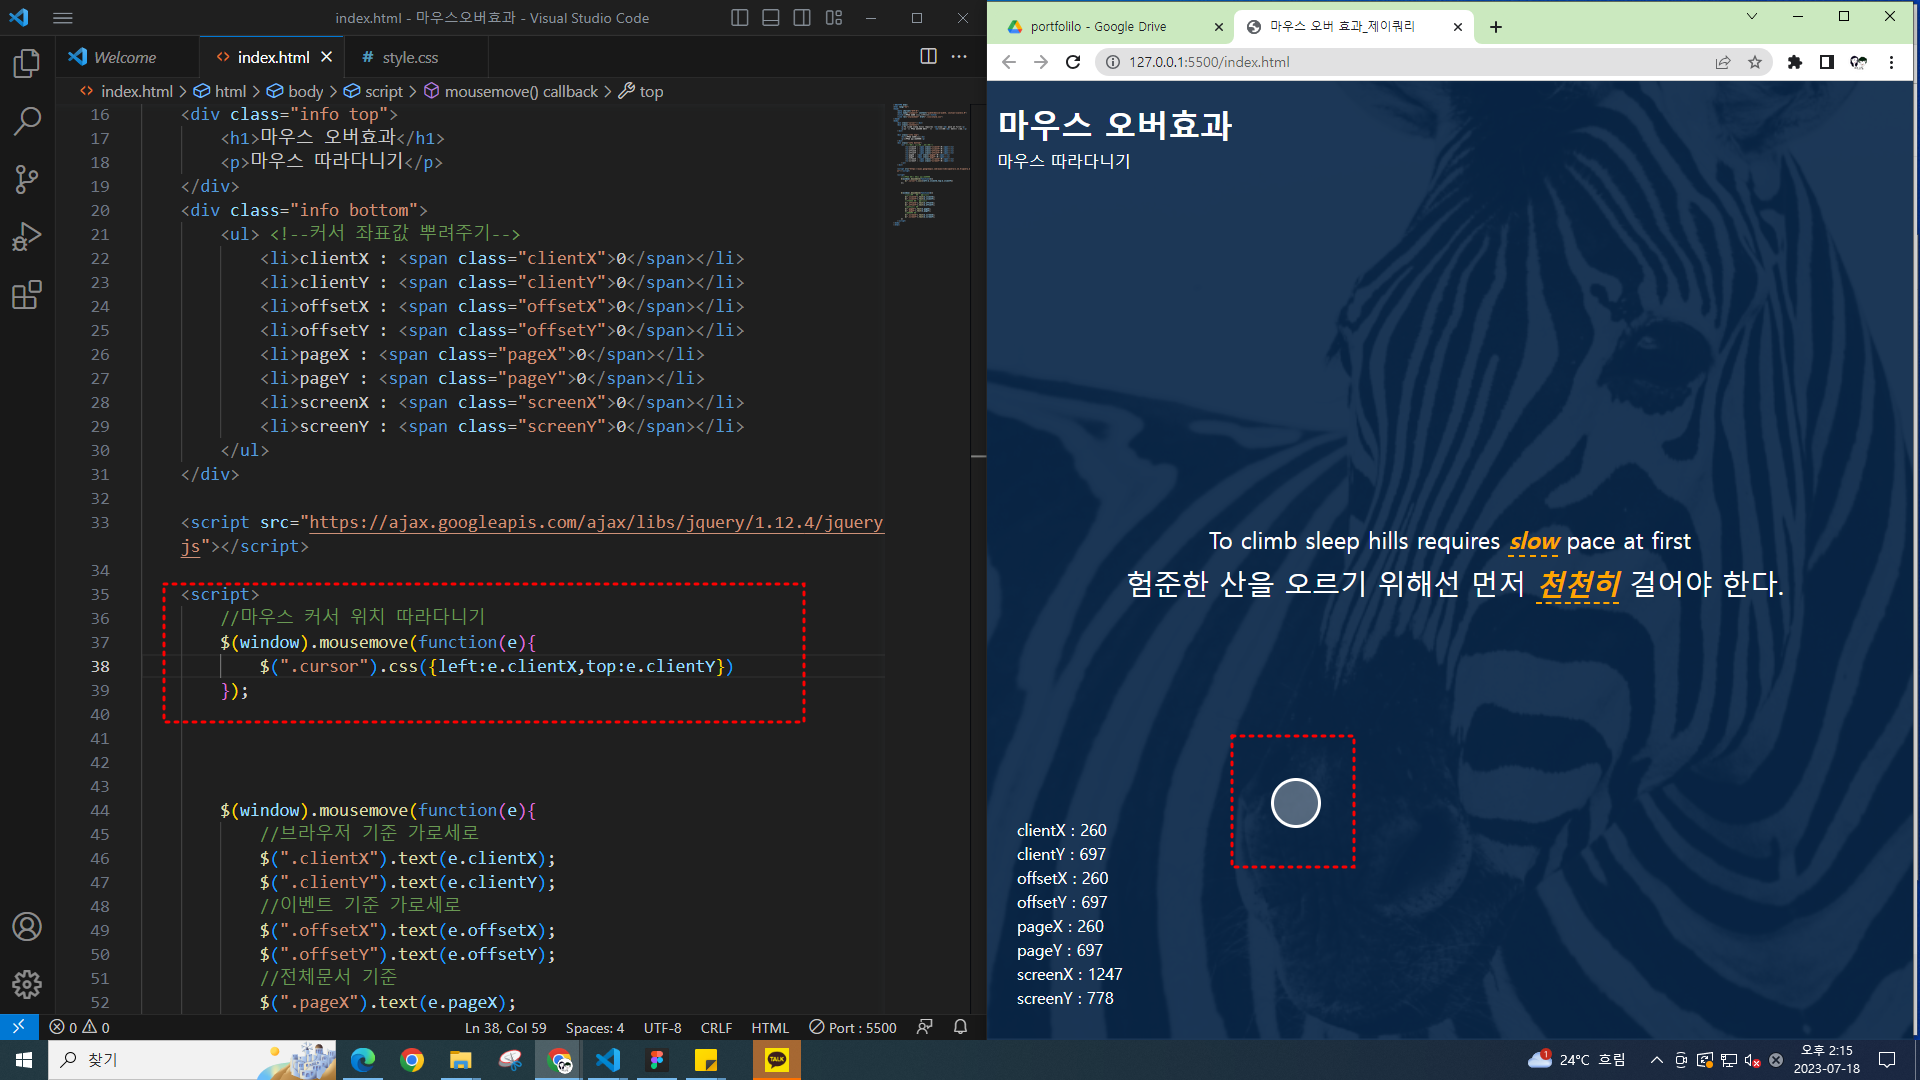Open the Manage gear menu
The image size is (1920, 1080).
coord(27,985)
